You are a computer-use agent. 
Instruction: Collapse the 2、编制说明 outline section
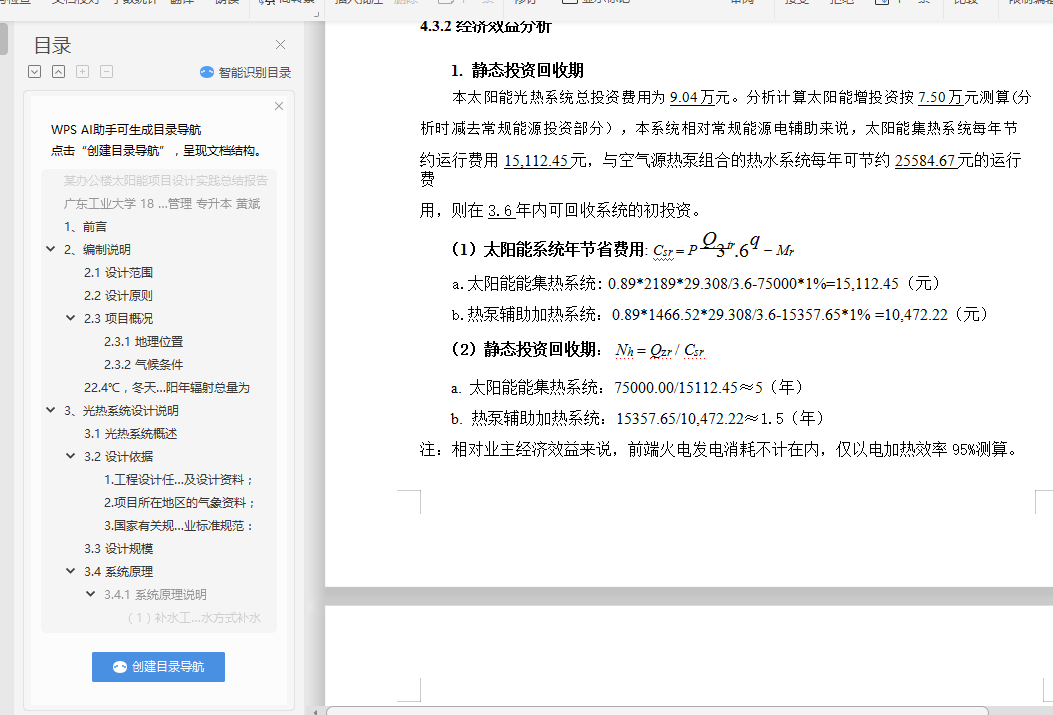(x=50, y=249)
